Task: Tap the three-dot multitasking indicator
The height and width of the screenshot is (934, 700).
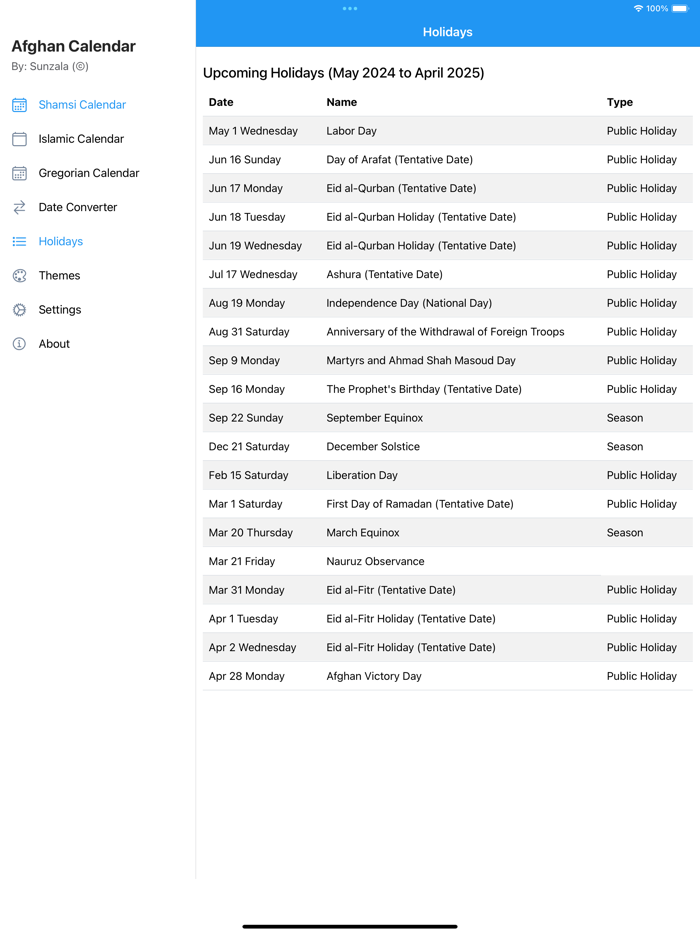Action: [350, 8]
